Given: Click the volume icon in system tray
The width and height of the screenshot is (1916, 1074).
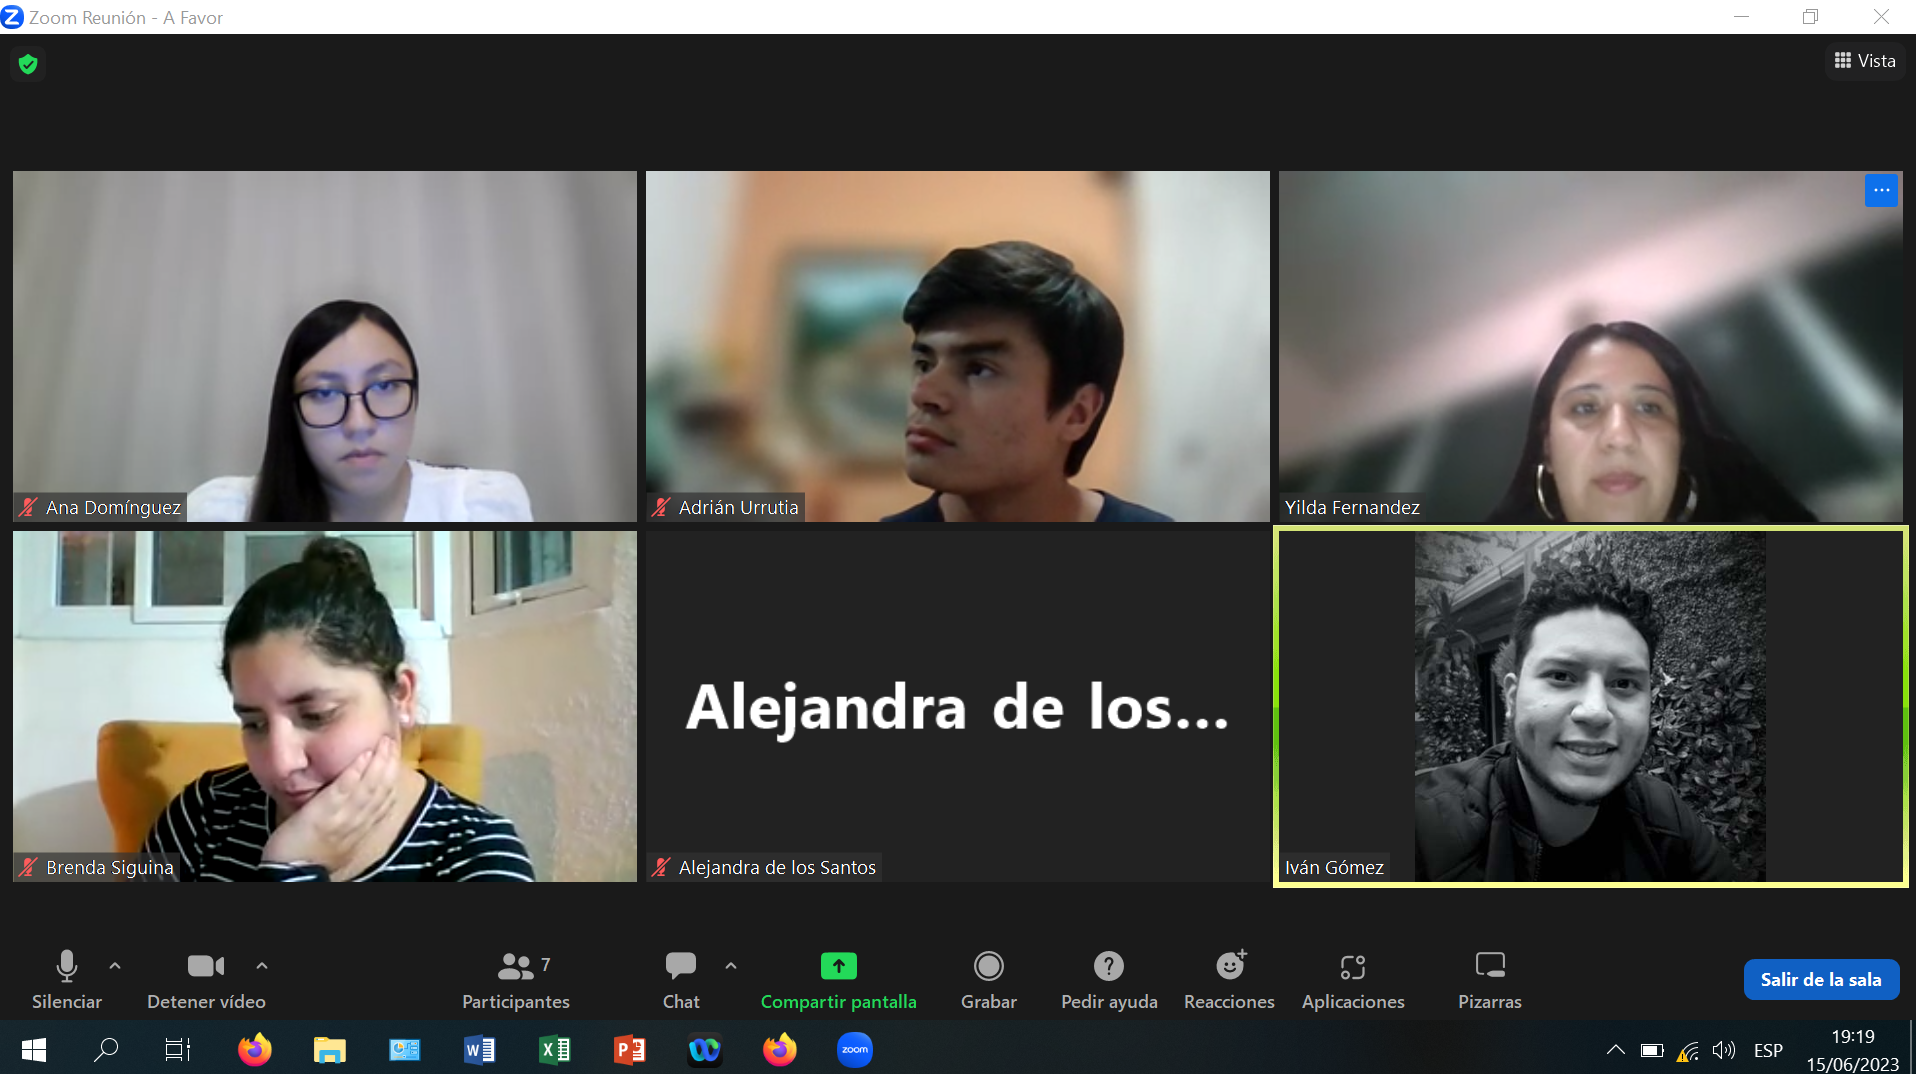Looking at the screenshot, I should point(1723,1050).
